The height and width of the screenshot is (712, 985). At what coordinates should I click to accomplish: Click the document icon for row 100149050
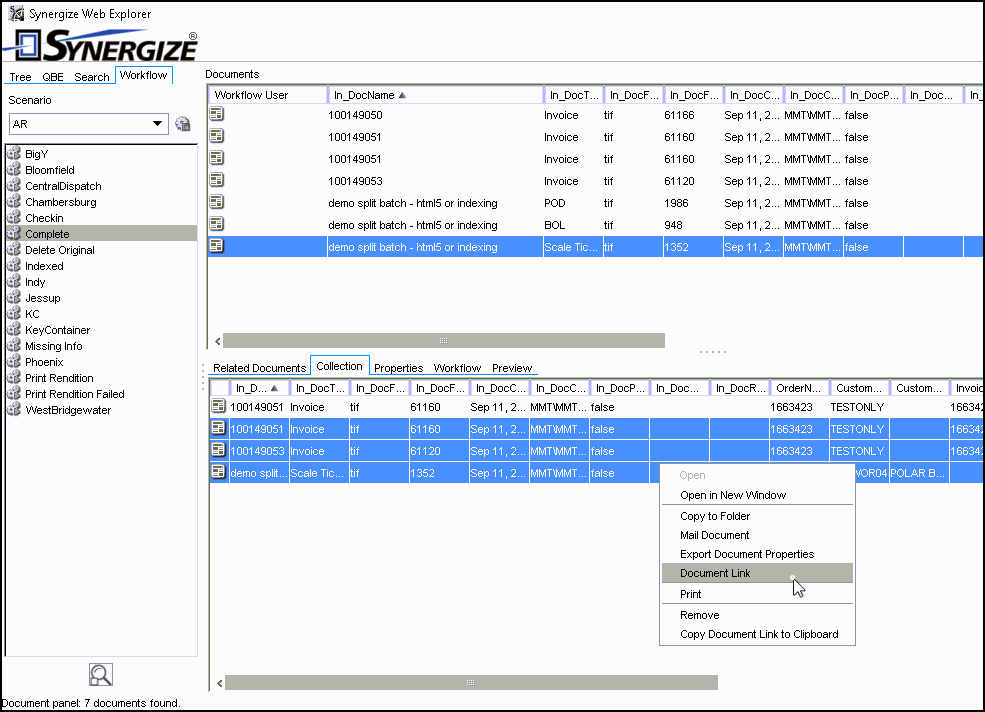tap(217, 114)
